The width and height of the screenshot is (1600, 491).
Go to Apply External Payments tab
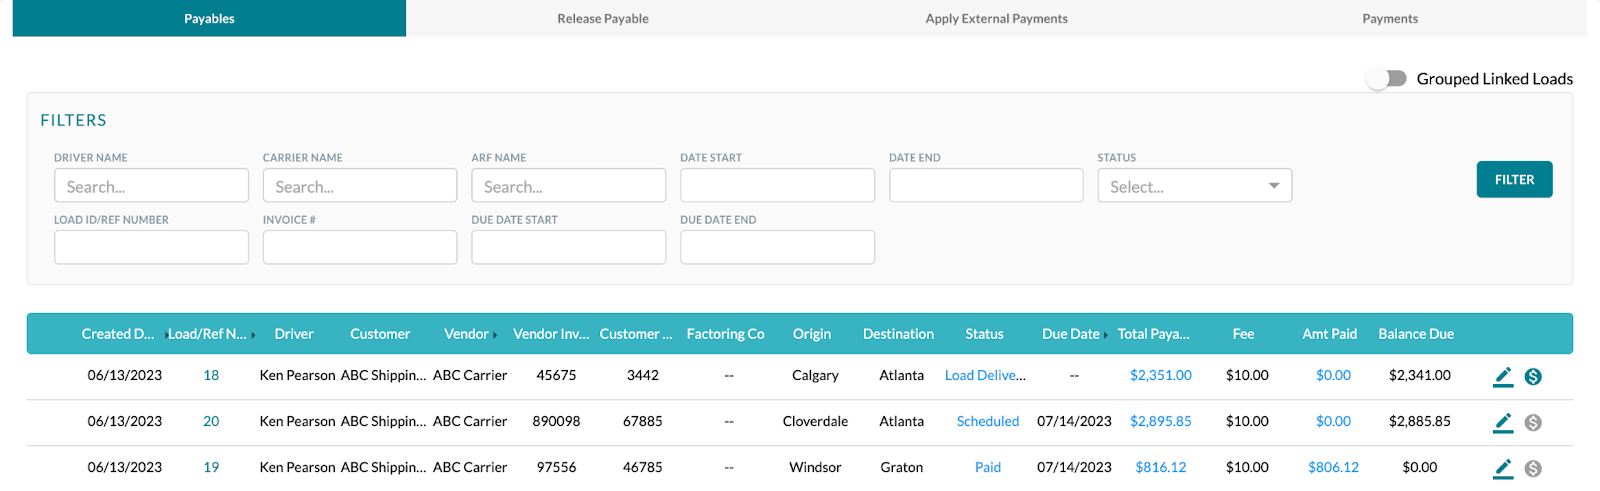coord(997,18)
